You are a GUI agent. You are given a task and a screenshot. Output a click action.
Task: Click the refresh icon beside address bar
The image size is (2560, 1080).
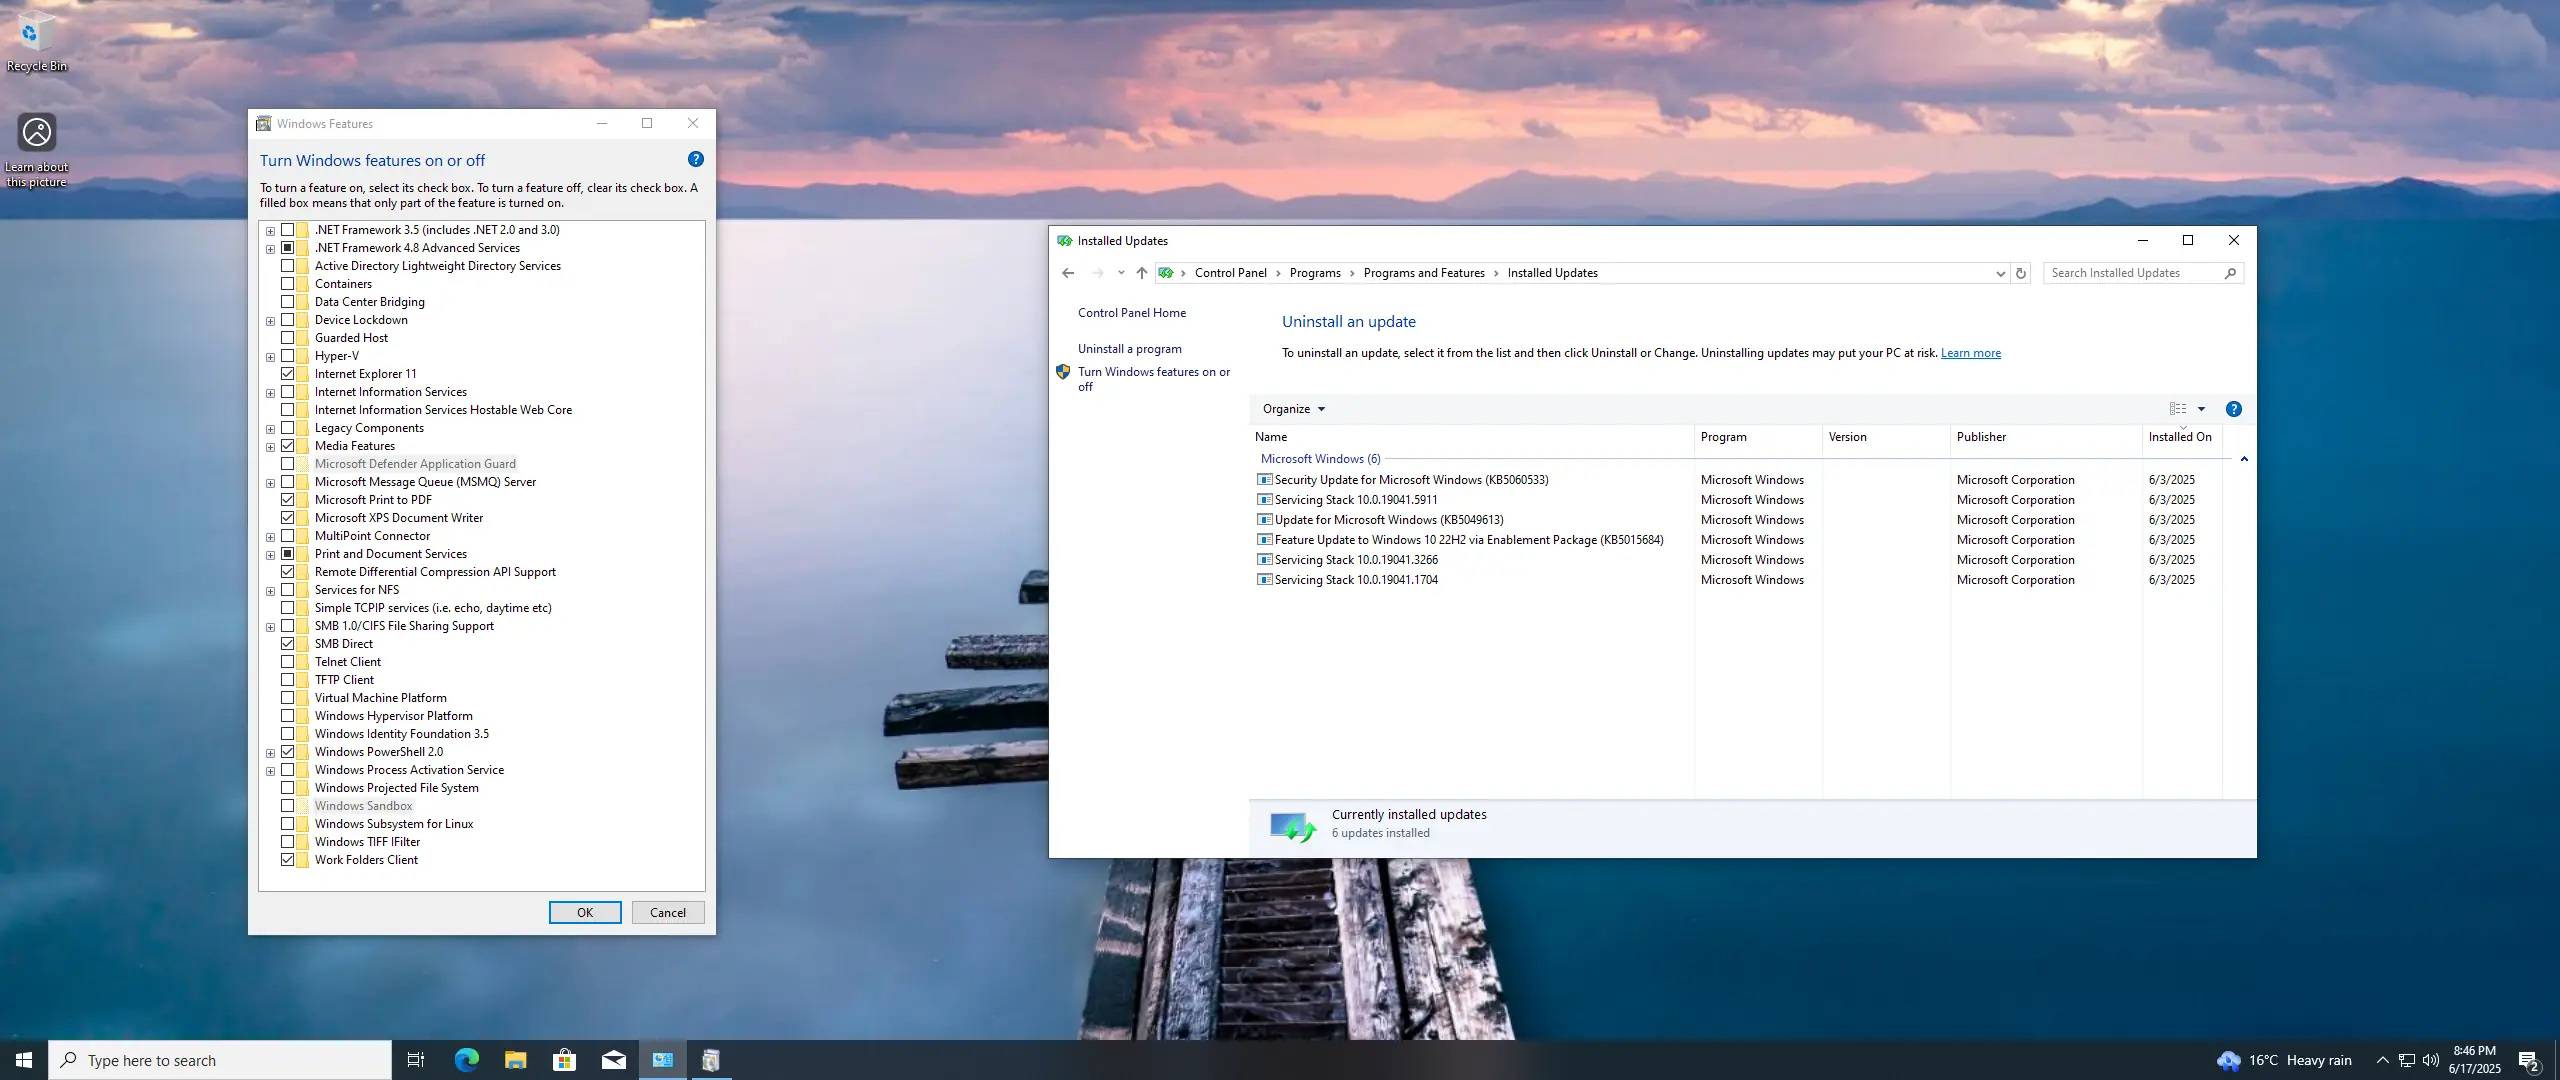2021,273
